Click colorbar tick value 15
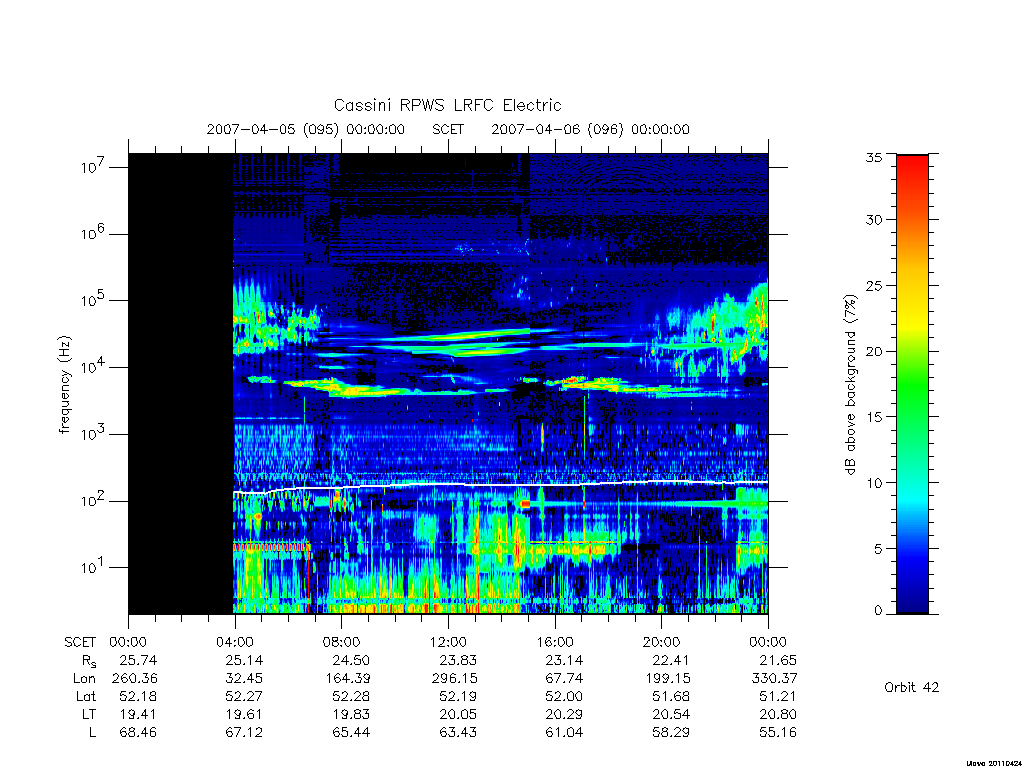Screen dimensions: 1024x768 874,417
